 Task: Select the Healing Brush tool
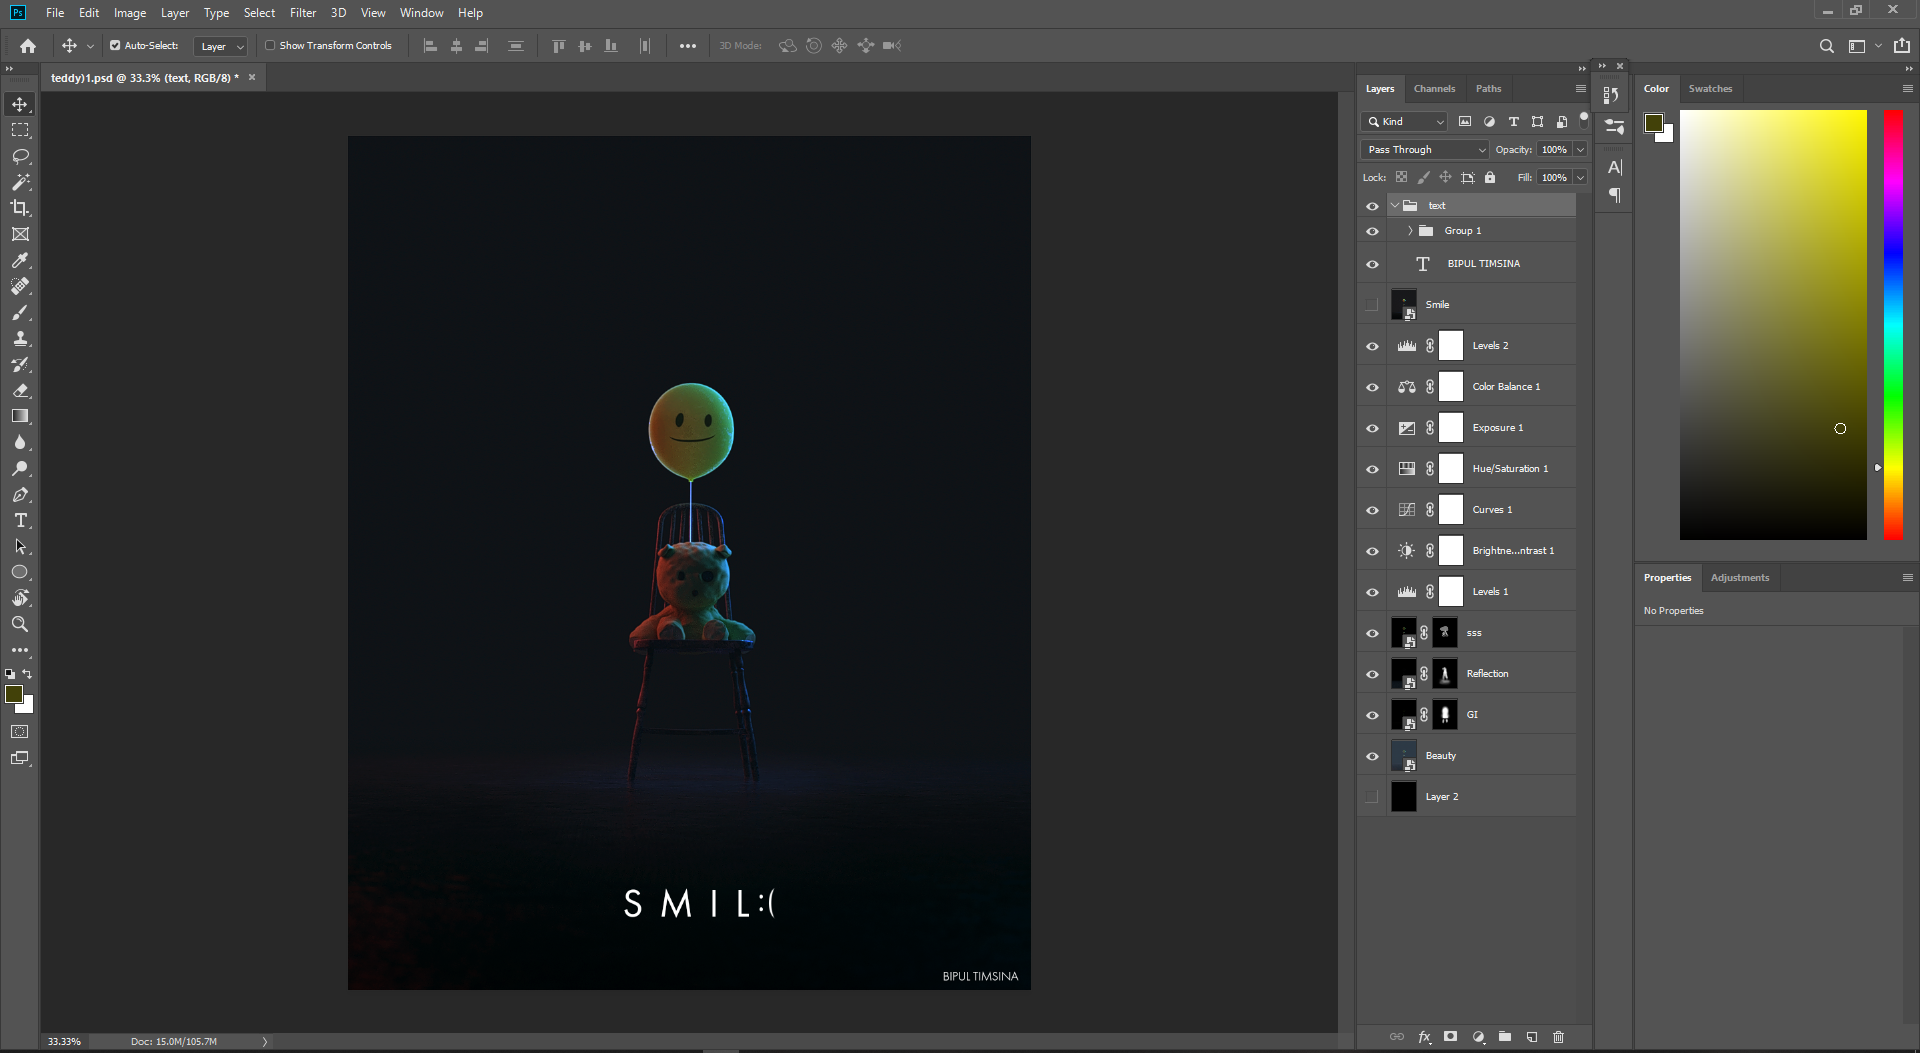20,286
